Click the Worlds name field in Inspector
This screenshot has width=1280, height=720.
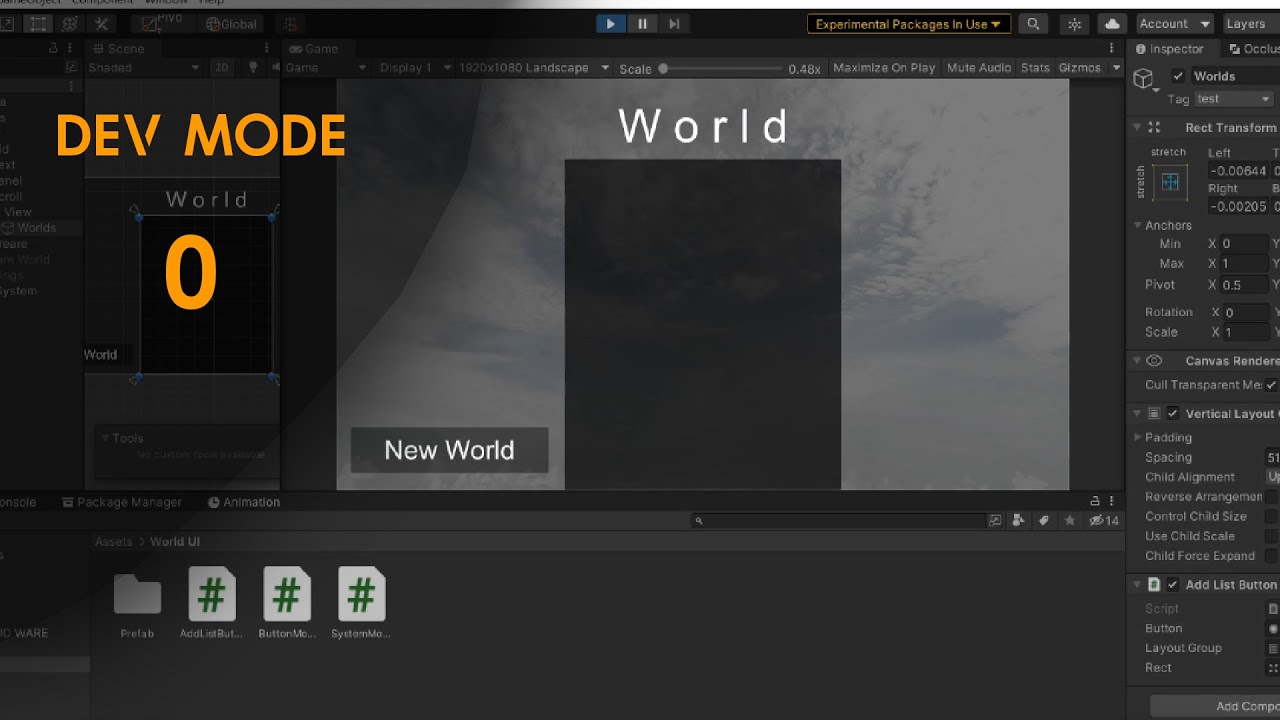[1234, 76]
